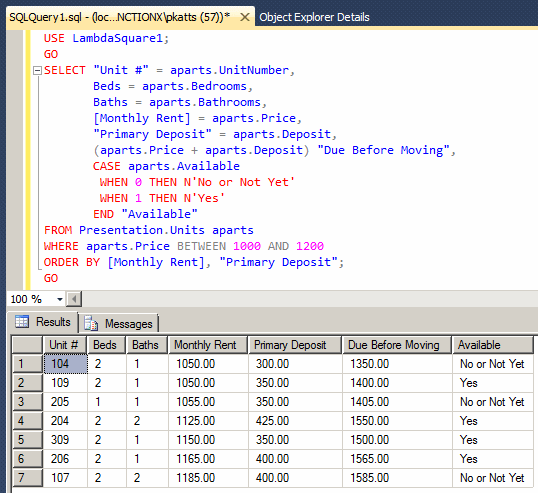Click the 1585.00 Due Before Moving cell

coord(397,478)
